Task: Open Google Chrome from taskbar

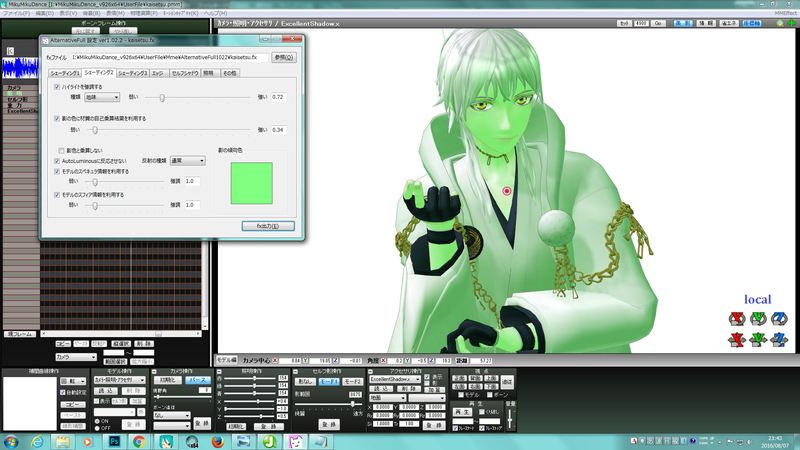Action: pos(139,442)
